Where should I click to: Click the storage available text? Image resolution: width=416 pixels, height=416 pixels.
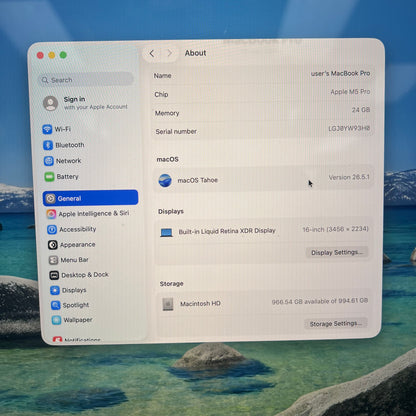click(320, 301)
